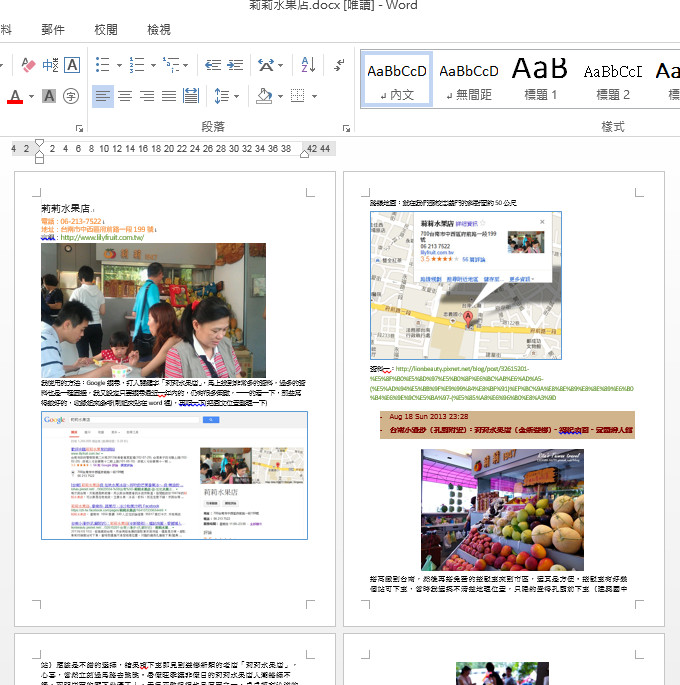Toggle character shading gray A button
Image resolution: width=680 pixels, height=685 pixels.
coord(49,96)
